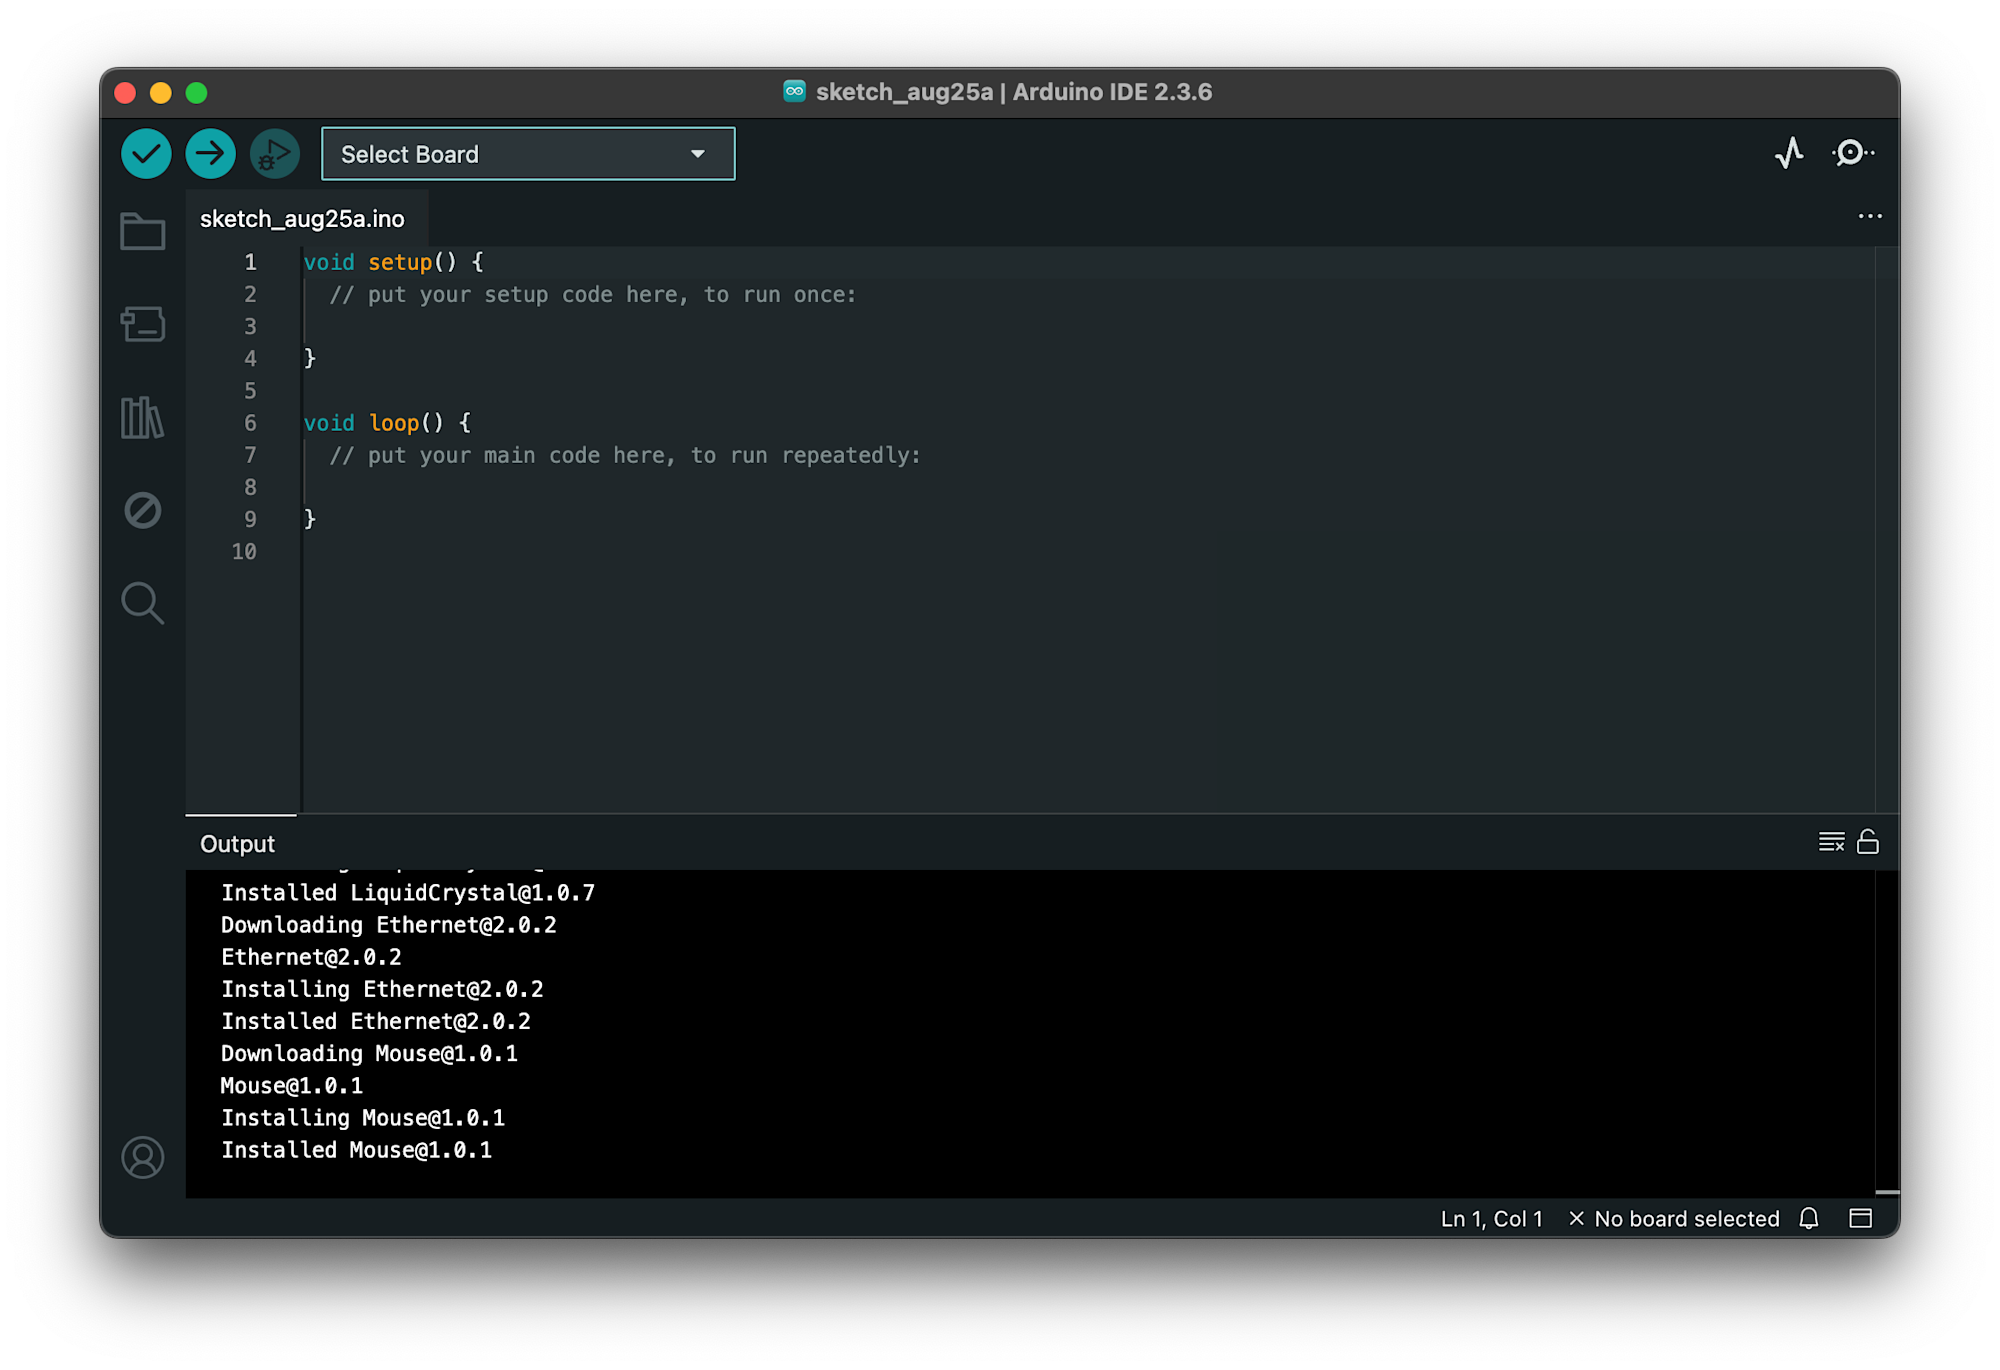This screenshot has height=1370, width=2000.
Task: Click the setup code comment line
Action: [x=593, y=294]
